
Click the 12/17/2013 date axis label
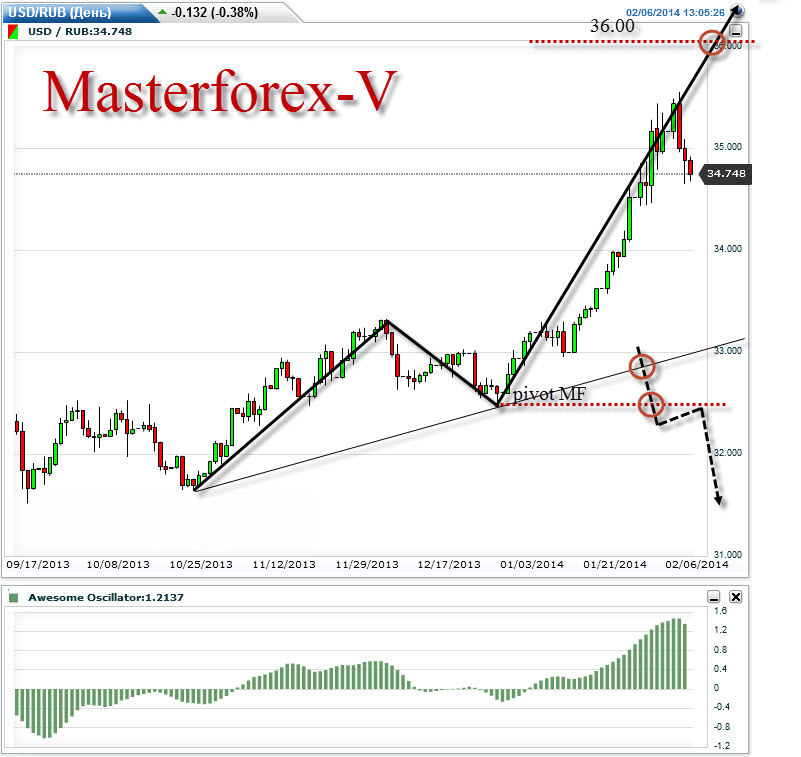449,564
